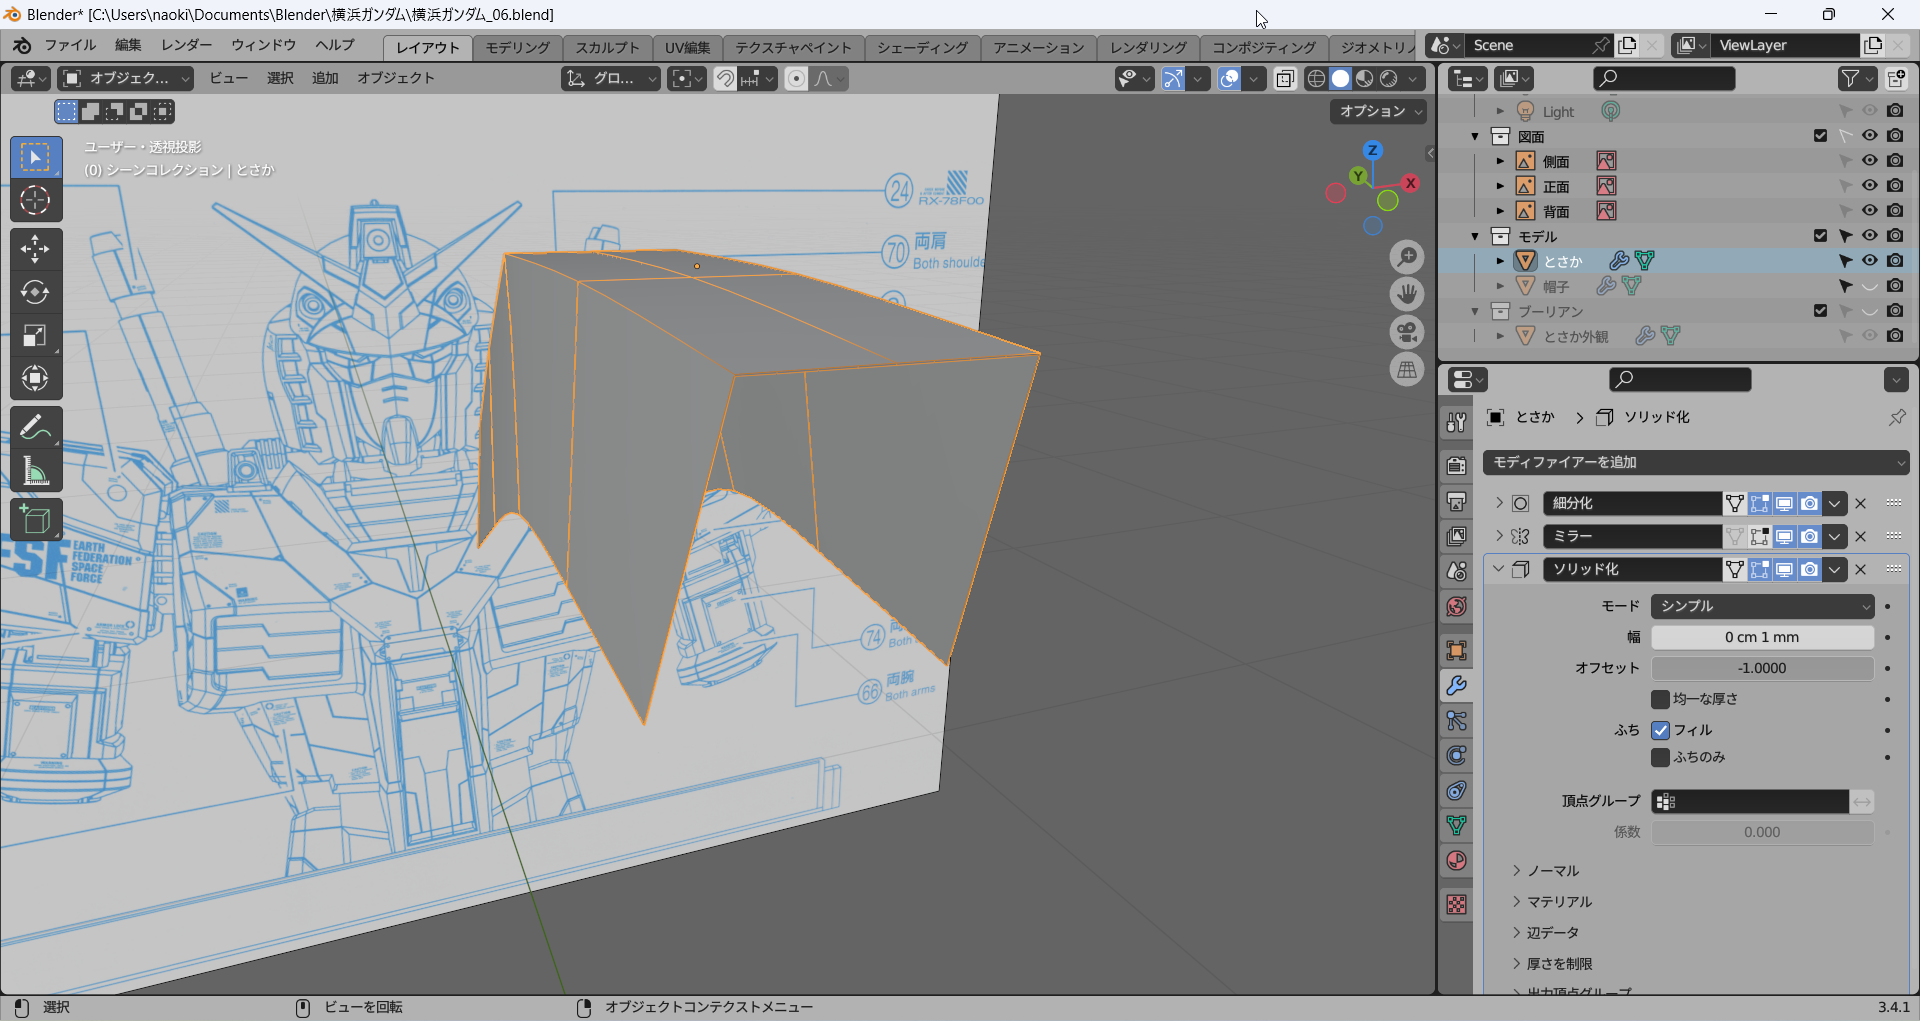
Task: Expand the ノーマル section
Action: point(1553,871)
